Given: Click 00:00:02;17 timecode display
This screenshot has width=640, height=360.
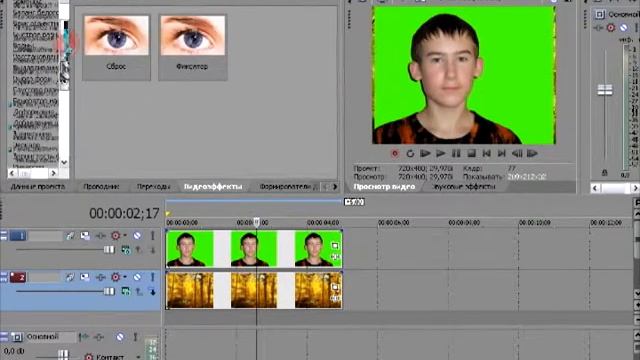Looking at the screenshot, I should point(124,213).
